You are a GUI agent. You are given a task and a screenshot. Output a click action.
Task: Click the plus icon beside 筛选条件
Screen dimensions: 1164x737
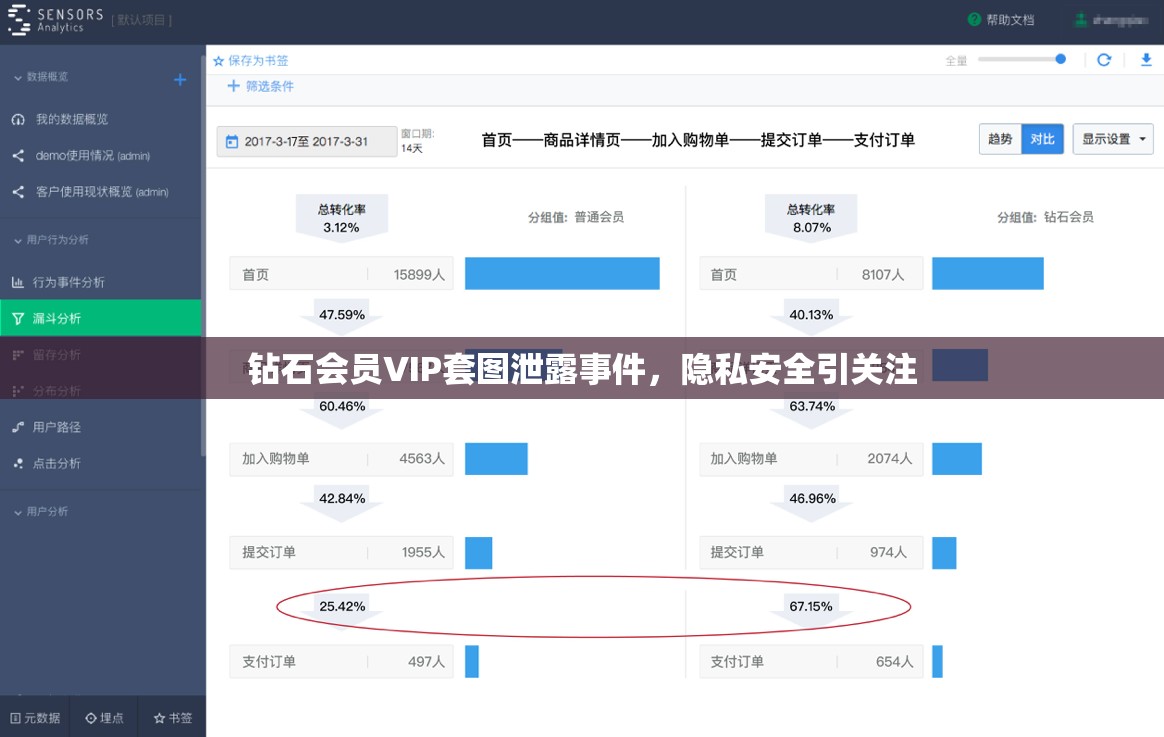[x=233, y=86]
